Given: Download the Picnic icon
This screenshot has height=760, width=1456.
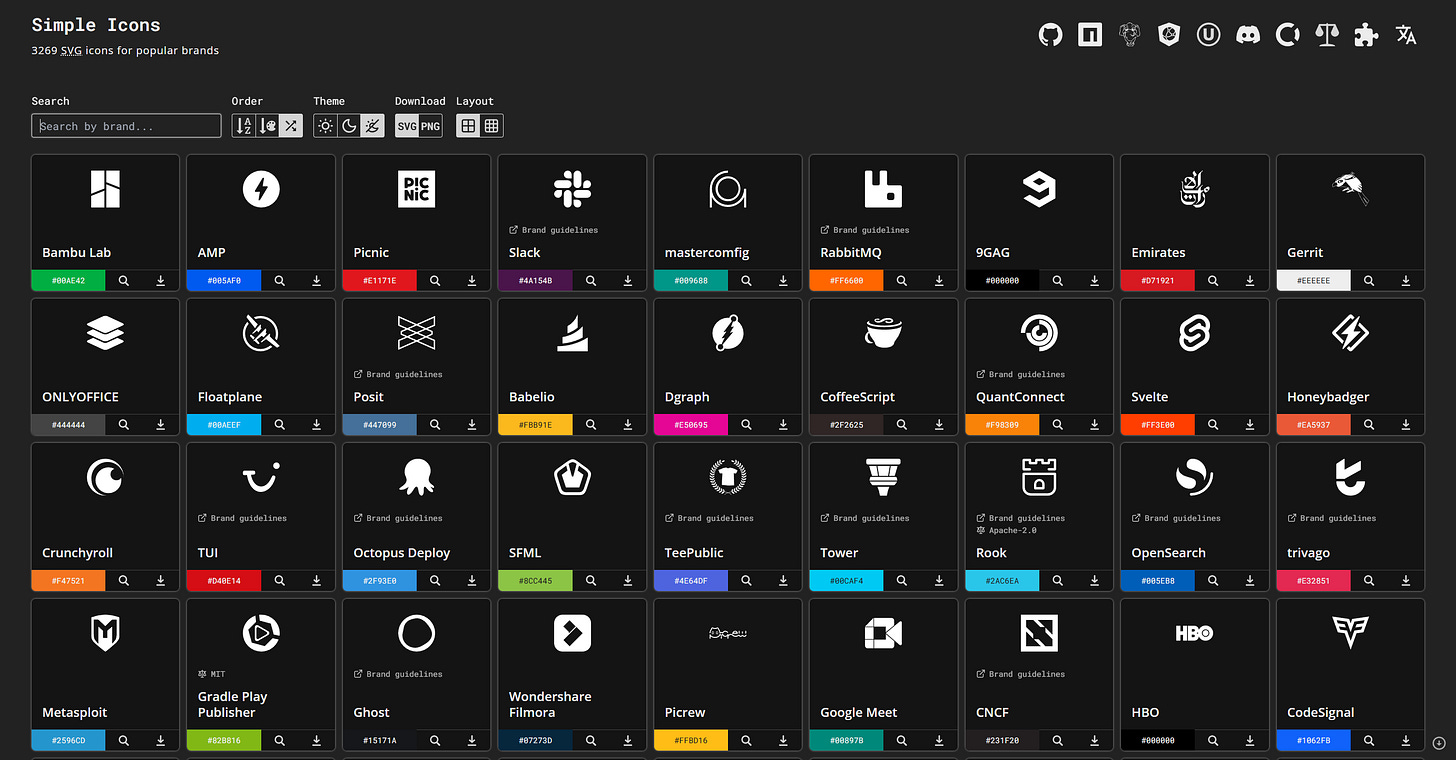Looking at the screenshot, I should (472, 281).
